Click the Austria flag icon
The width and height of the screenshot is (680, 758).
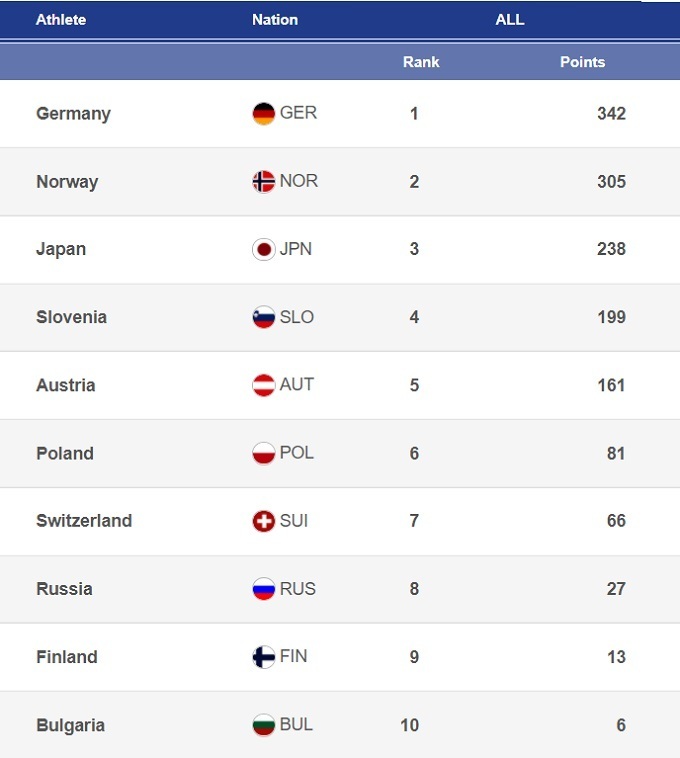263,385
